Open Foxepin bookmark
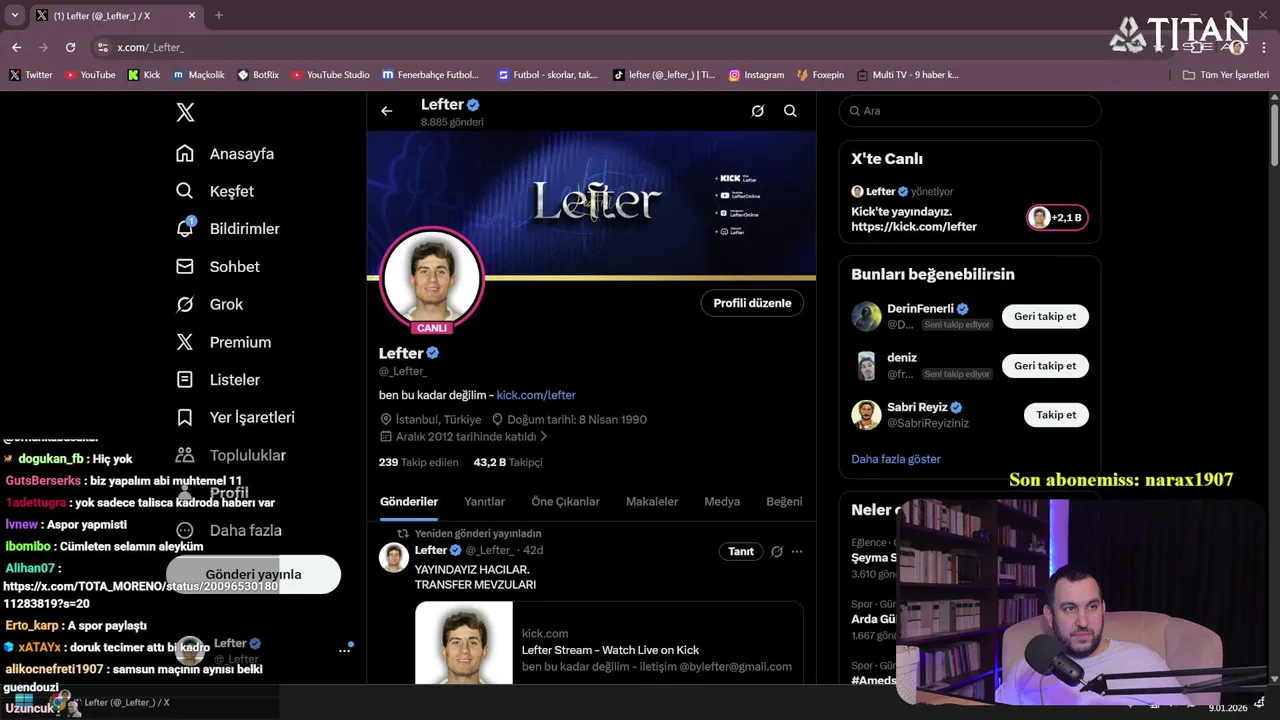 coord(821,75)
